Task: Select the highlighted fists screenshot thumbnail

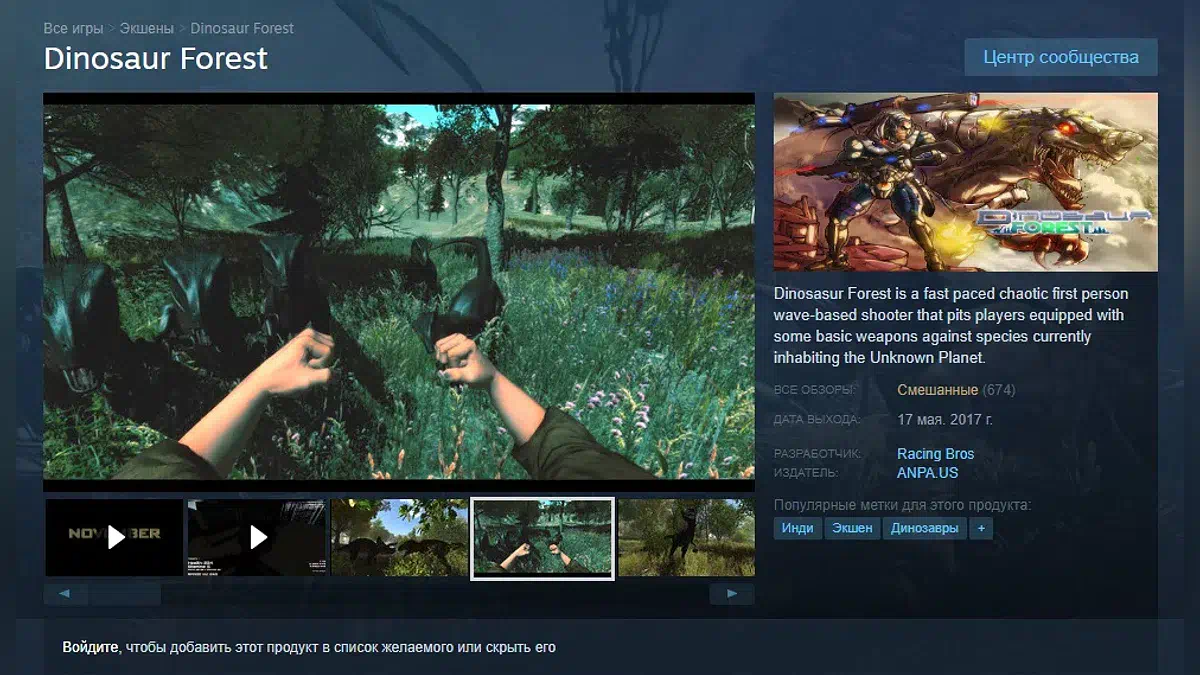Action: click(x=542, y=538)
